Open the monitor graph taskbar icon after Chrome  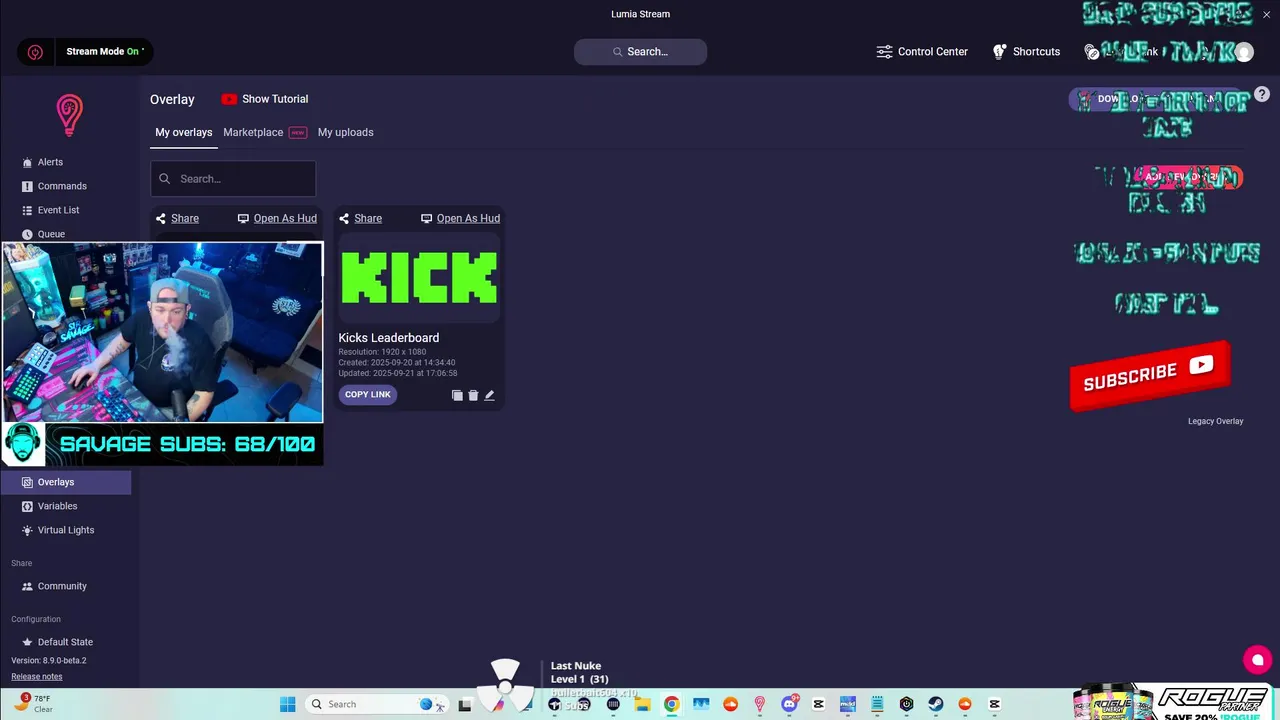(x=701, y=704)
